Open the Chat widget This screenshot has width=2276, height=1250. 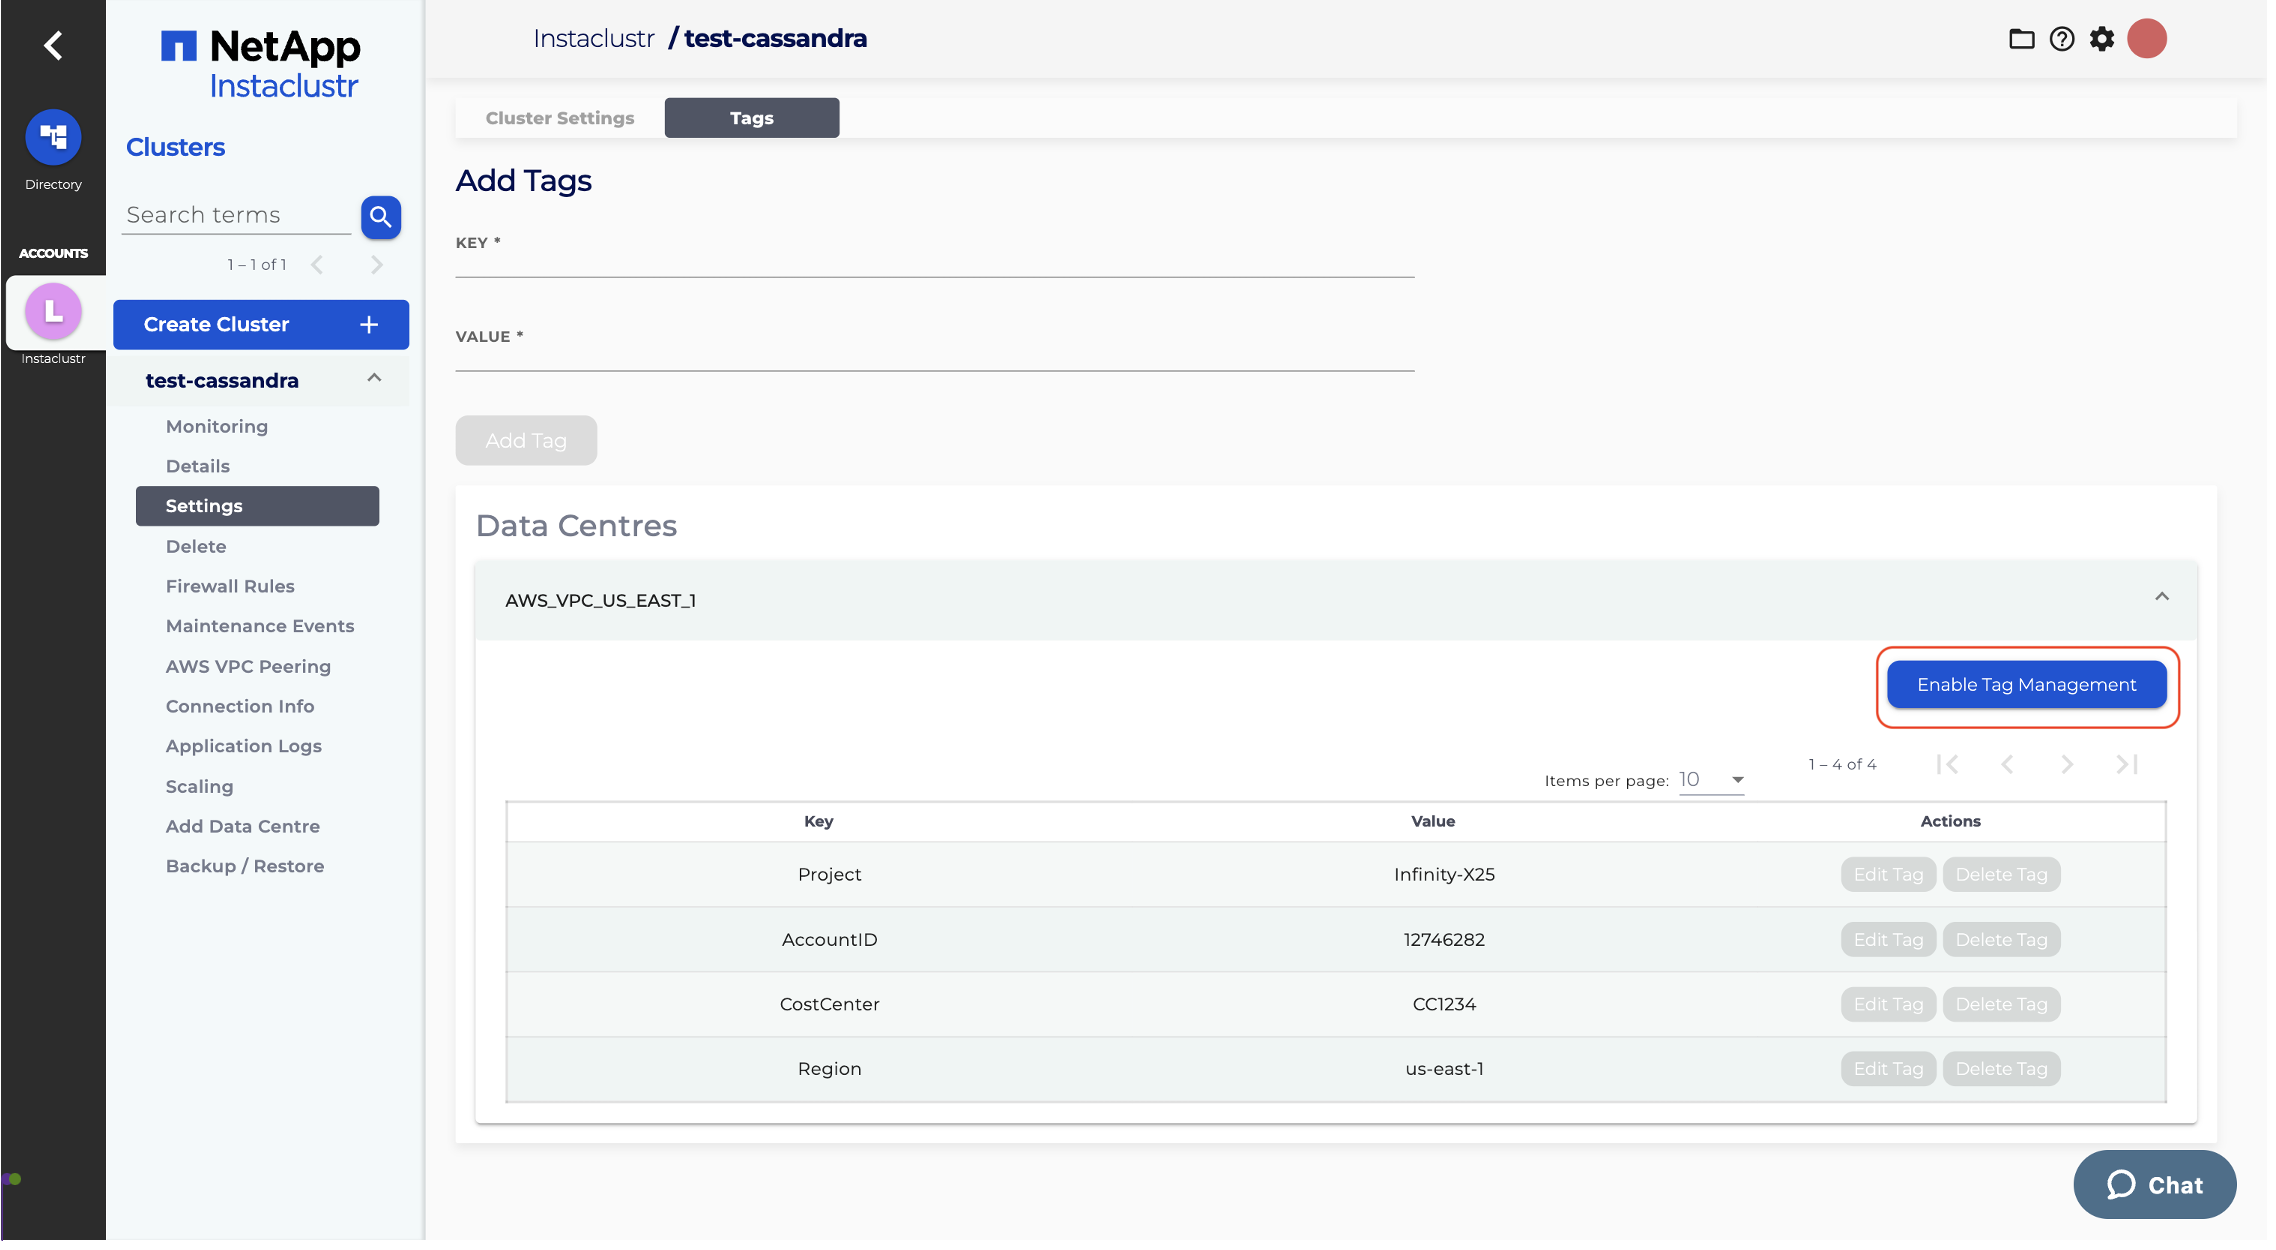[x=2154, y=1184]
